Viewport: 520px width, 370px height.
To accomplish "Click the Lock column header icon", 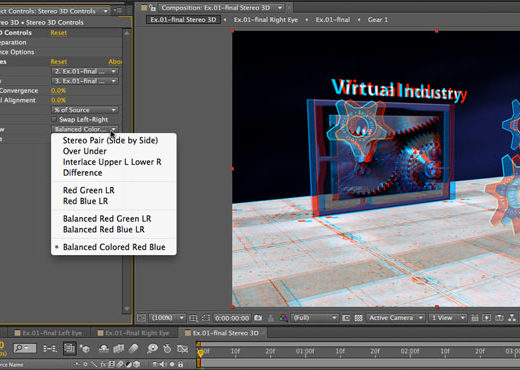I will (180, 364).
